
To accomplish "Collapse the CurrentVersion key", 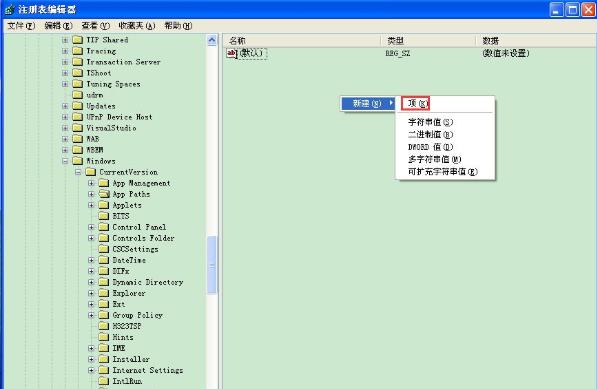I will click(78, 172).
